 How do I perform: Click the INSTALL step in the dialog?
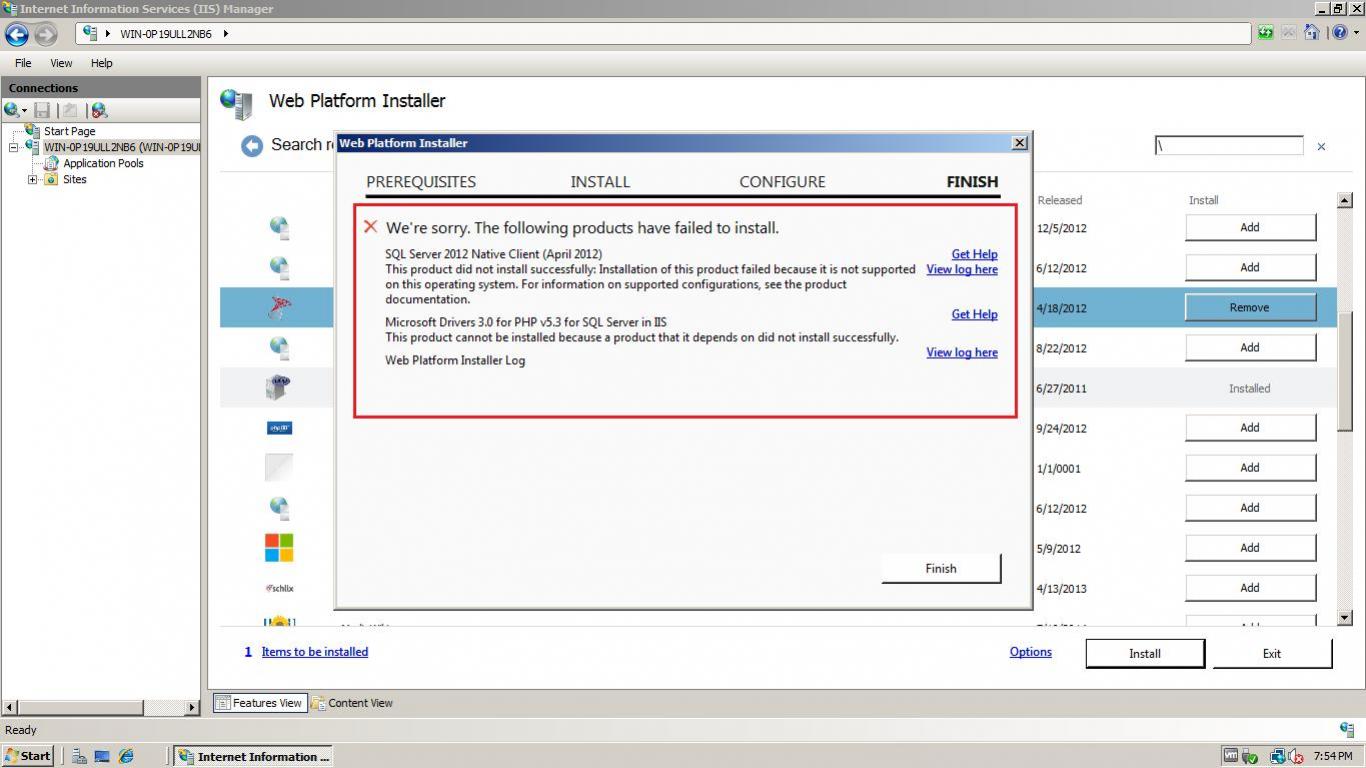point(600,182)
